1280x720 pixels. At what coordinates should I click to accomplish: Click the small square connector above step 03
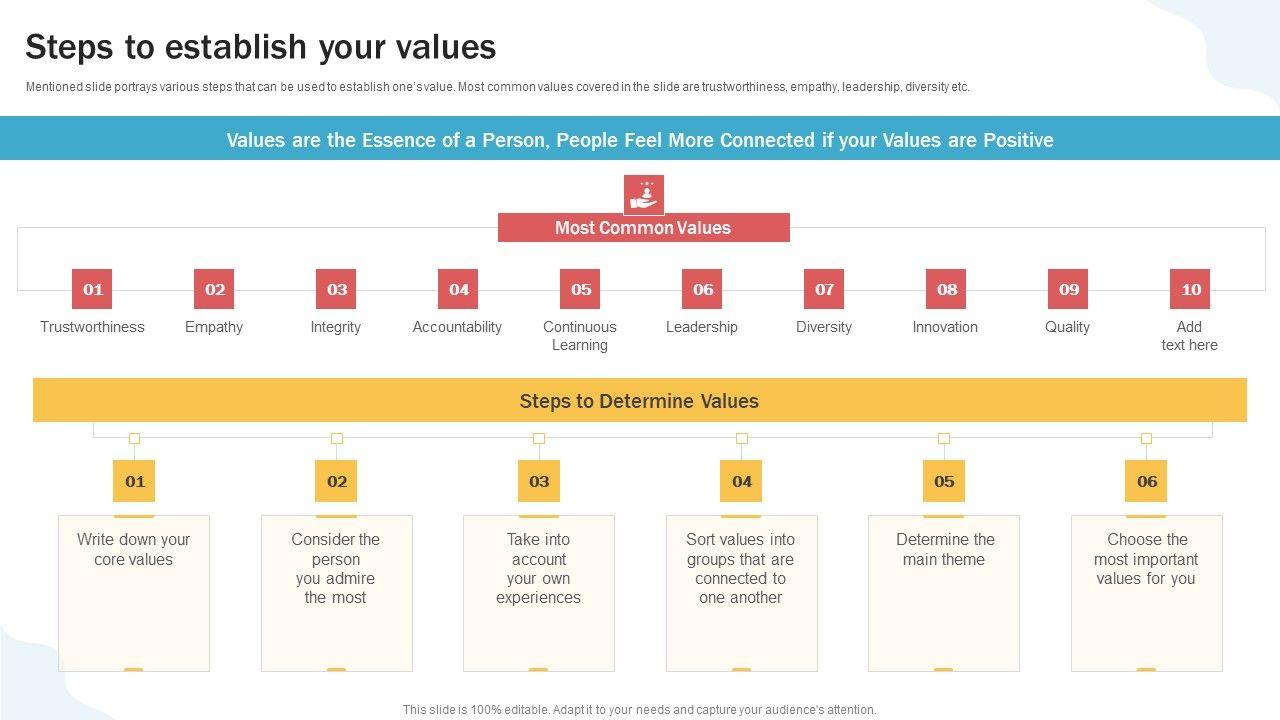pyautogui.click(x=539, y=438)
